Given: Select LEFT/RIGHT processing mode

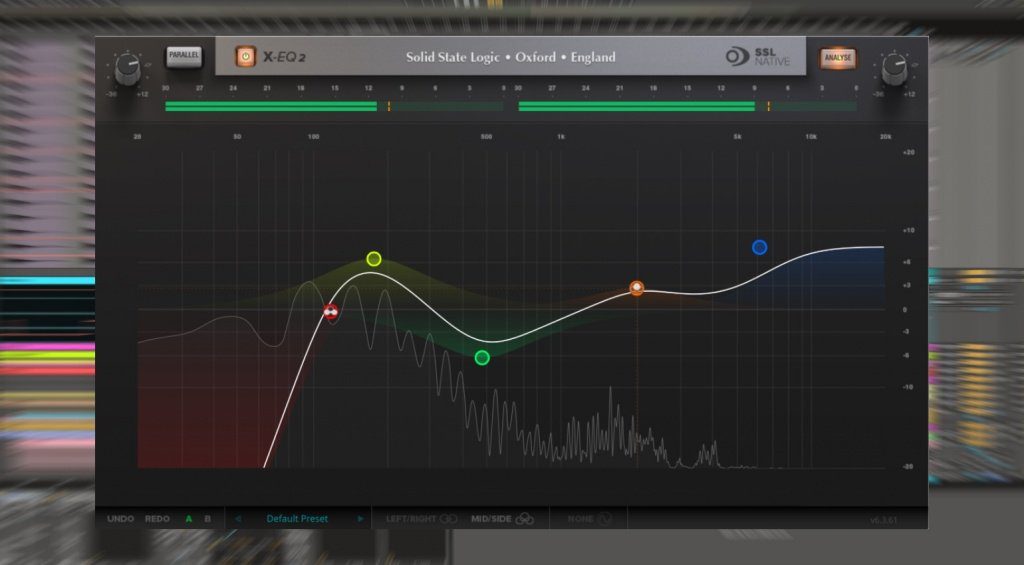Looking at the screenshot, I should point(421,519).
